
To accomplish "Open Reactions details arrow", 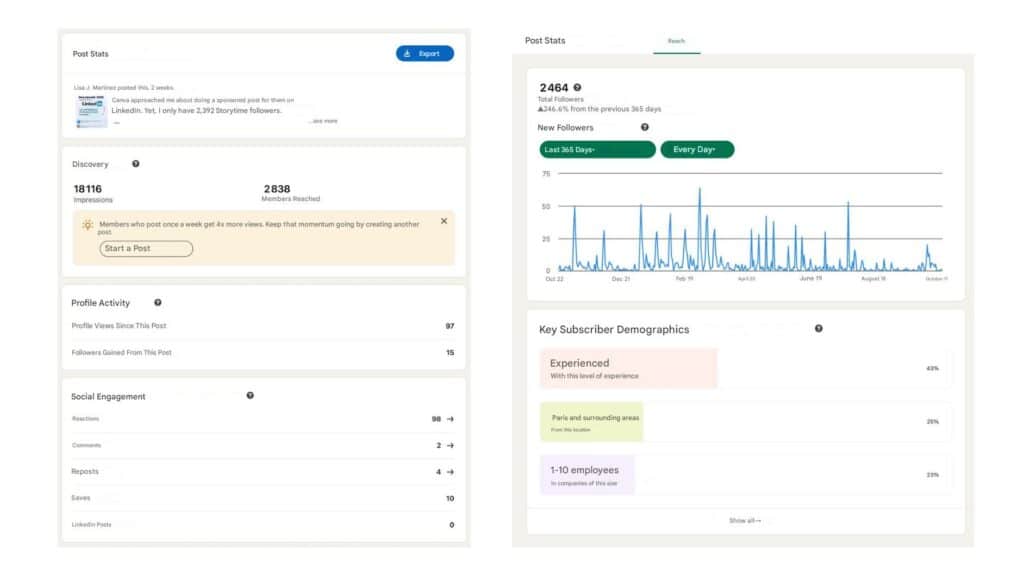I will click(450, 420).
